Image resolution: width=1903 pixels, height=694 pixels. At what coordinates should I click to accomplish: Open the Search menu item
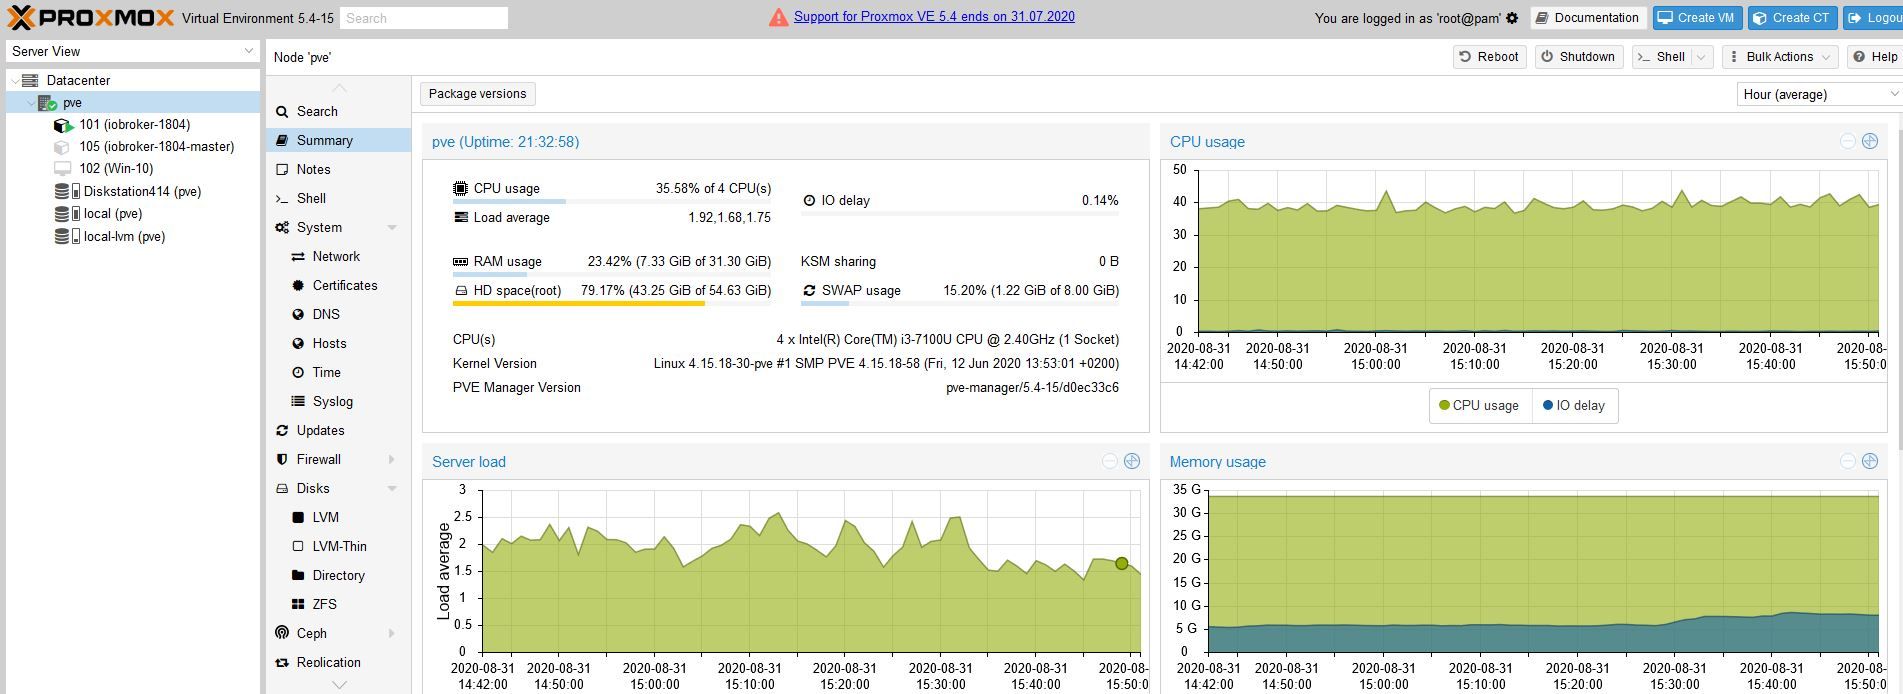[338, 111]
